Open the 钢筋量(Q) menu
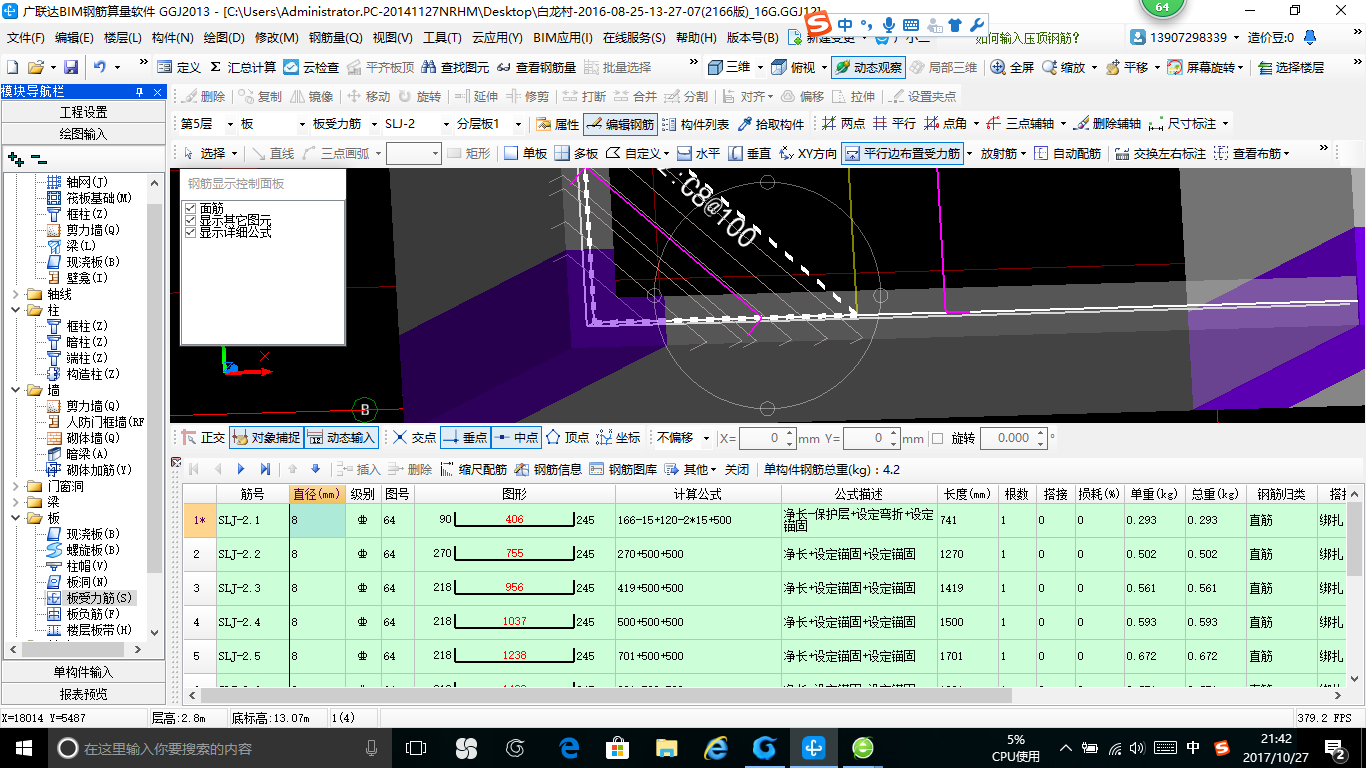The width and height of the screenshot is (1366, 768). point(335,38)
